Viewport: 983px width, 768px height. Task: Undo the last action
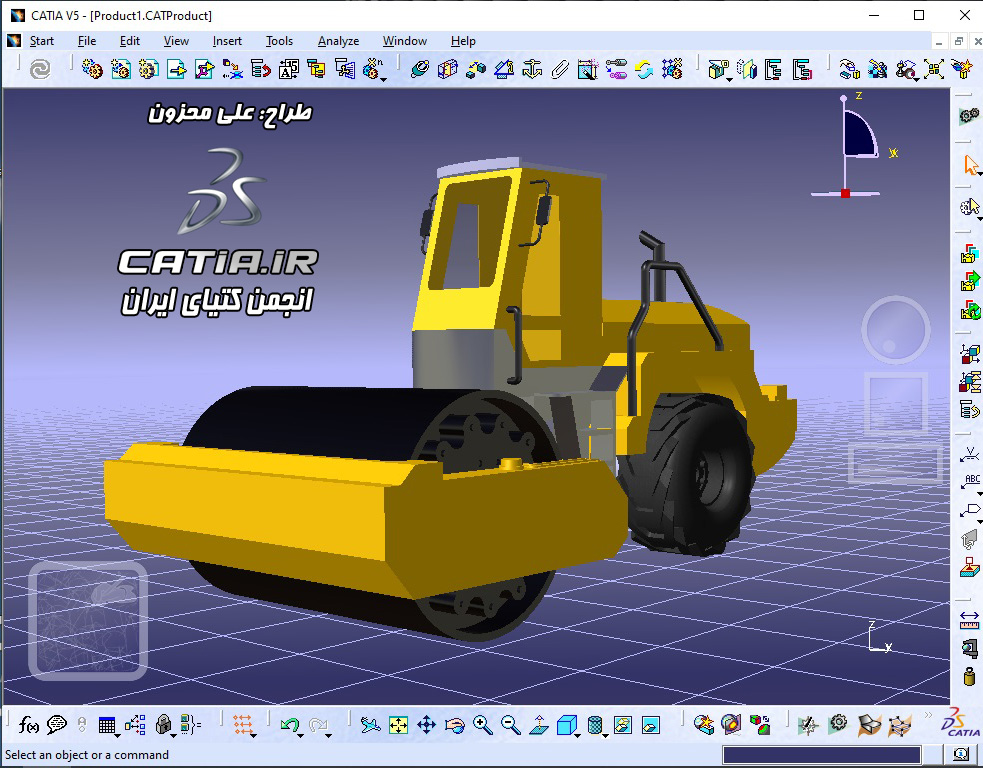point(289,725)
